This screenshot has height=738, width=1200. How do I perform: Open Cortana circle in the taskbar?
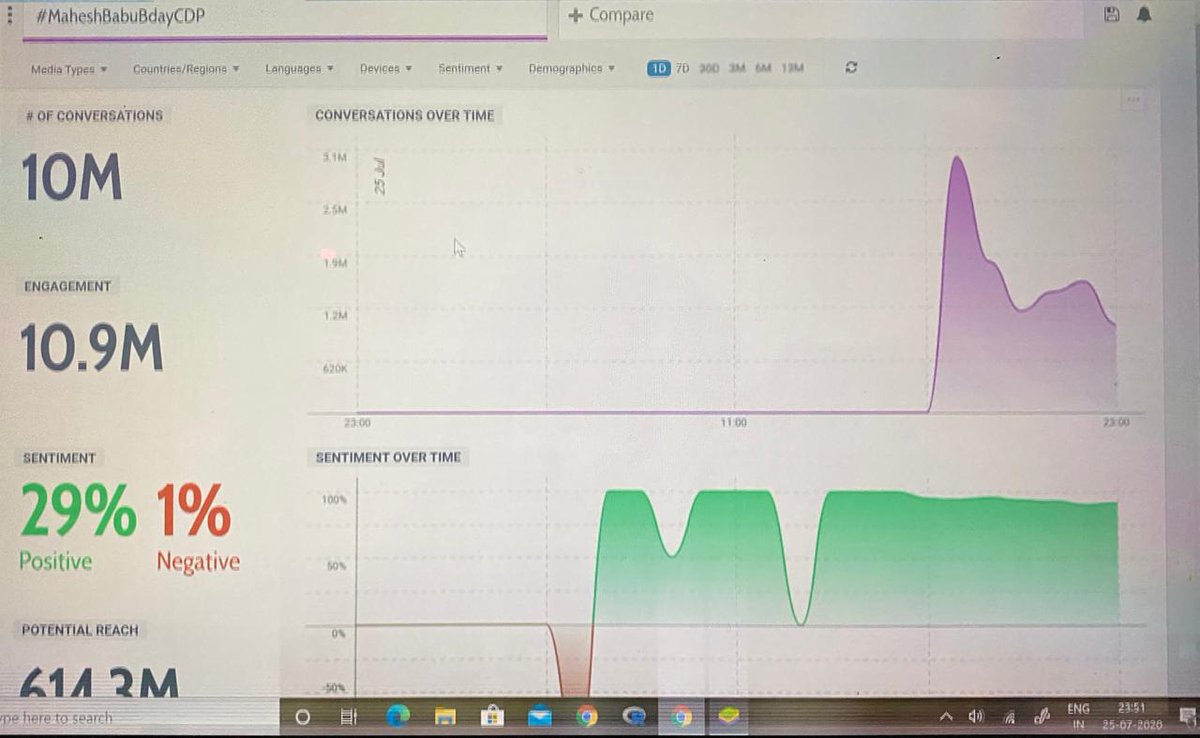[x=303, y=717]
